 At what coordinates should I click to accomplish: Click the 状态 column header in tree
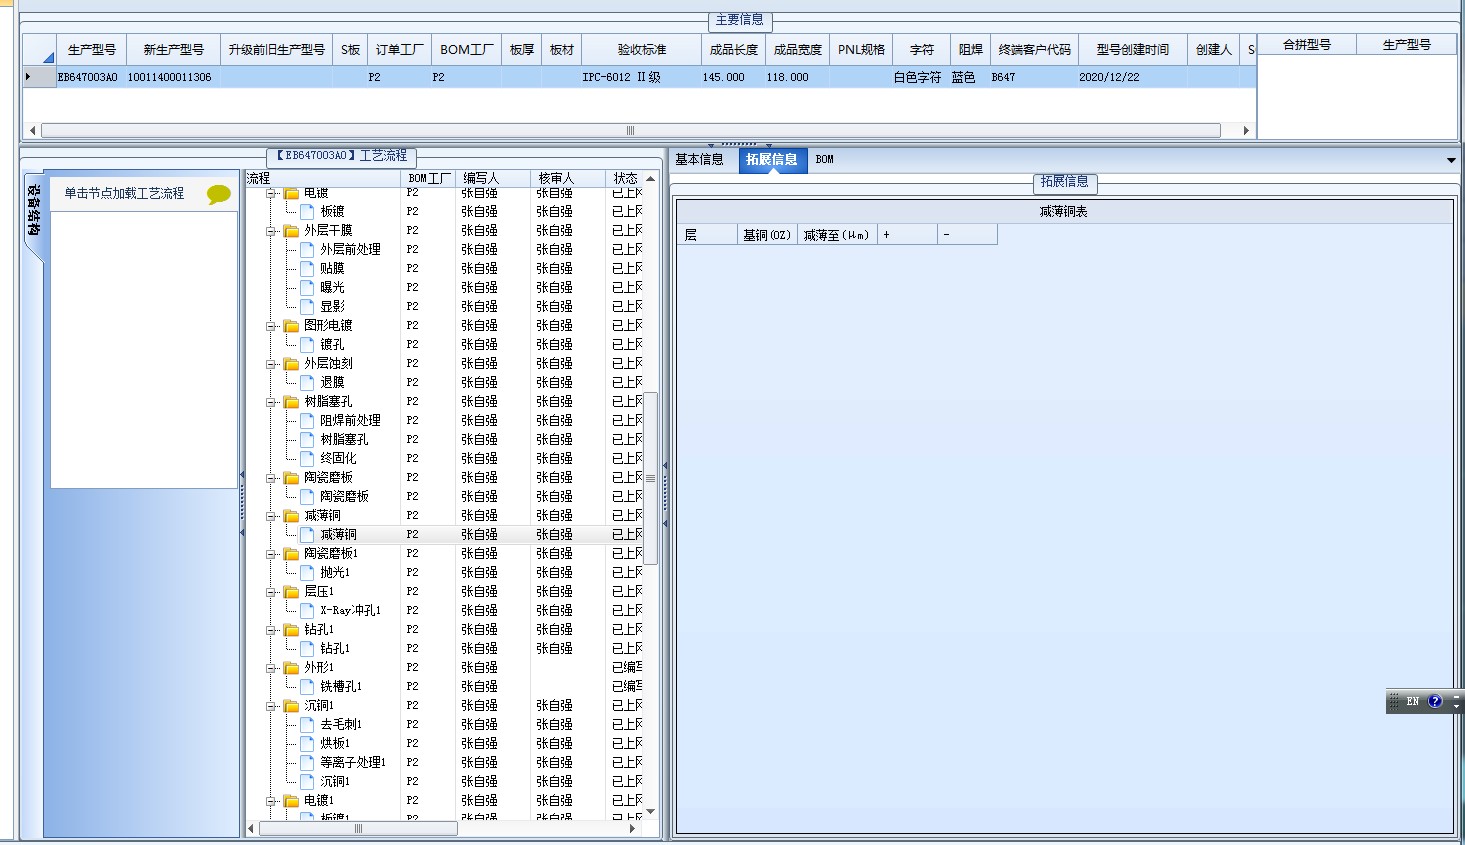625,178
